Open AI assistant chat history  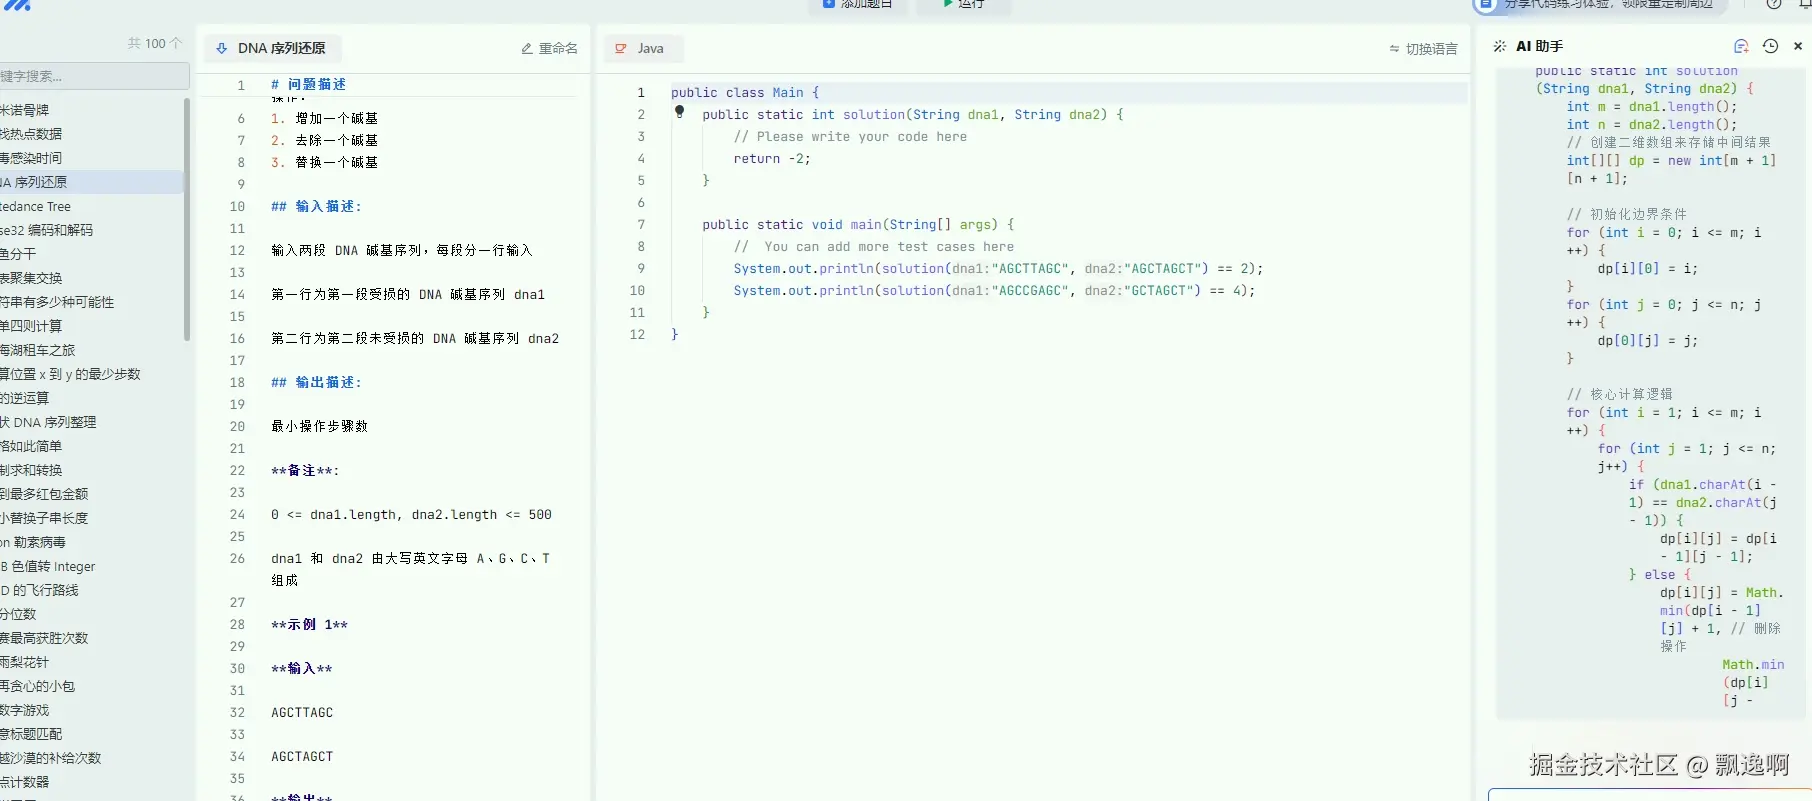coord(1770,46)
